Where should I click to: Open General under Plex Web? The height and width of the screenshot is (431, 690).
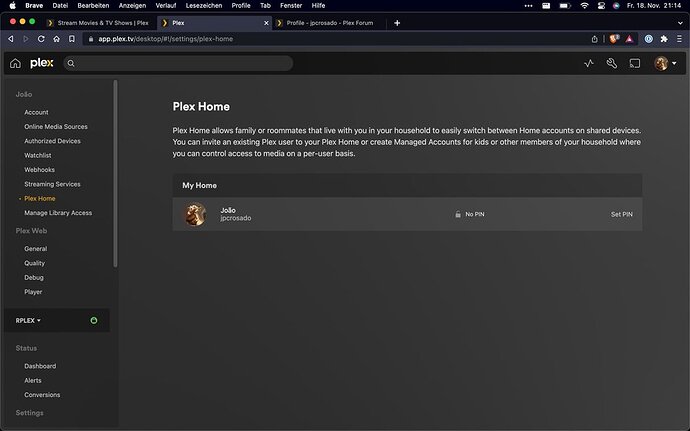pos(36,249)
